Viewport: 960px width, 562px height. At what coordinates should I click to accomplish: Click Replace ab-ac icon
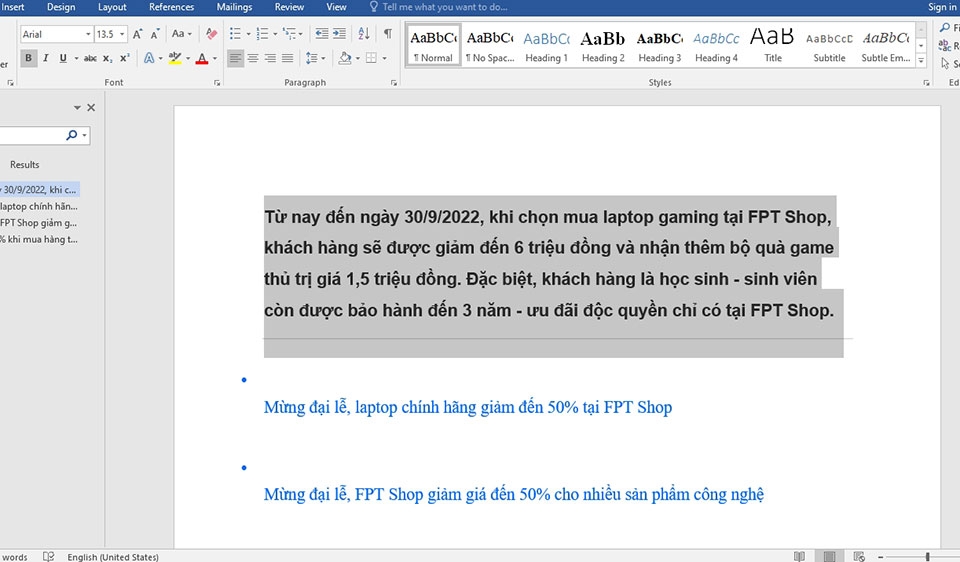pos(945,45)
